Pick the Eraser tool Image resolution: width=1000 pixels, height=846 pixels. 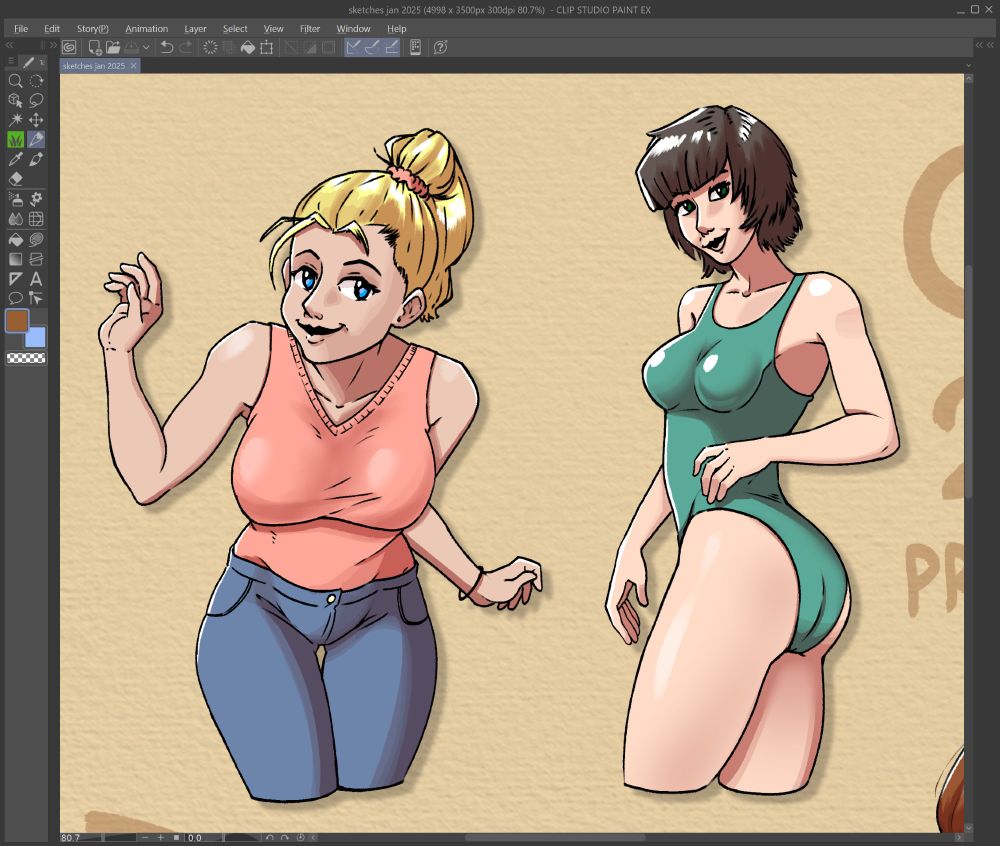15,179
